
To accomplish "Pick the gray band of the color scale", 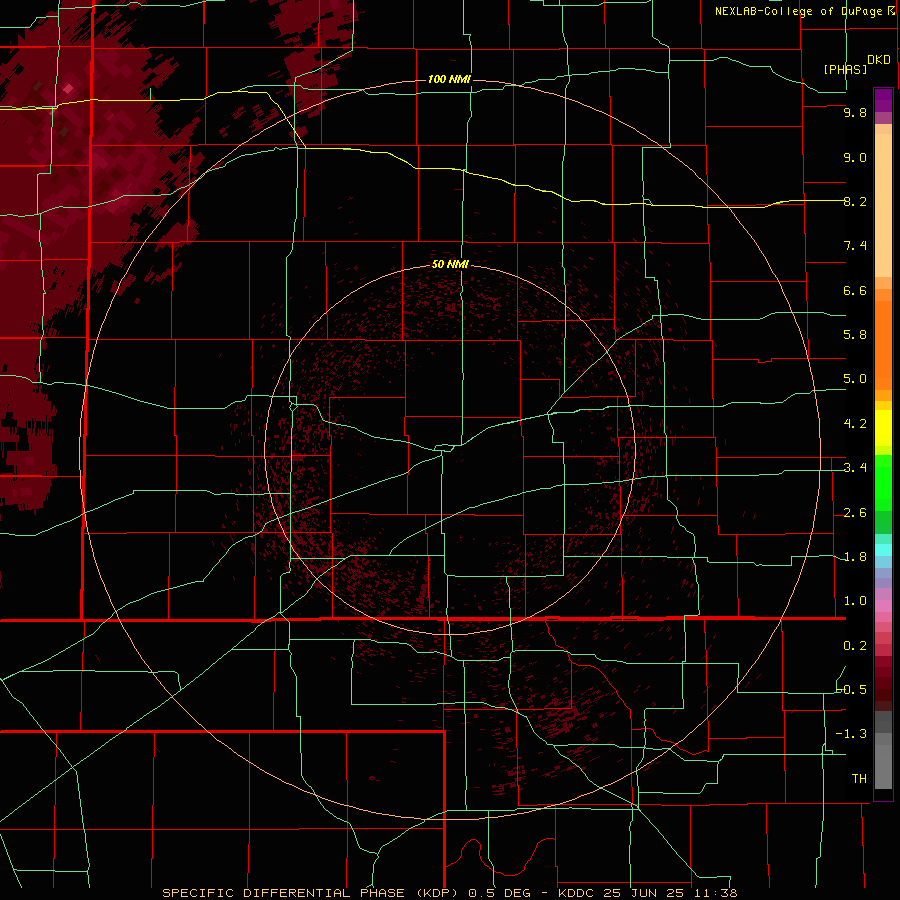I will (x=883, y=750).
